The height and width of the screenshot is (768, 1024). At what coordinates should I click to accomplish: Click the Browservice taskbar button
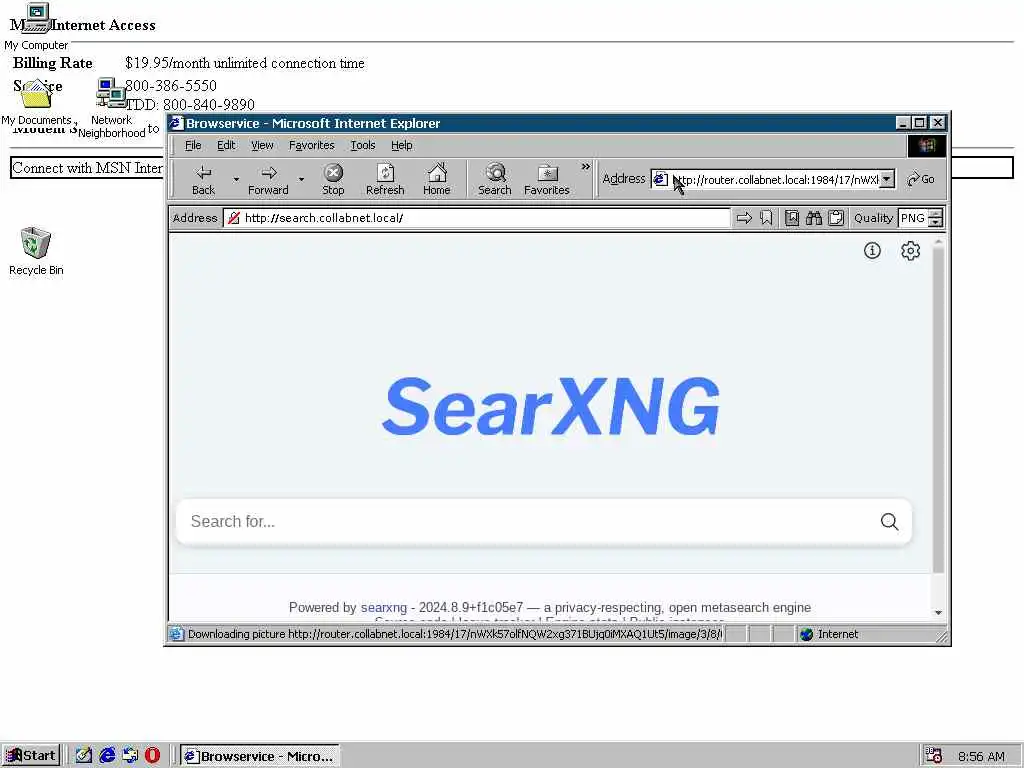(x=260, y=756)
